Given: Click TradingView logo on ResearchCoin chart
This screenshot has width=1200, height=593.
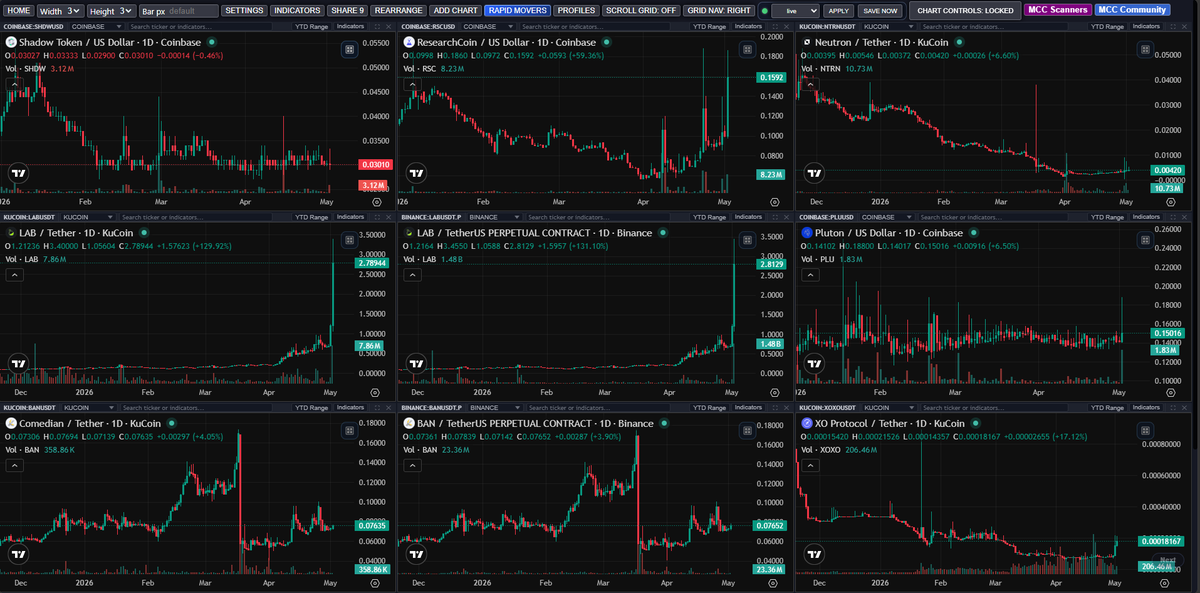Looking at the screenshot, I should click(414, 172).
